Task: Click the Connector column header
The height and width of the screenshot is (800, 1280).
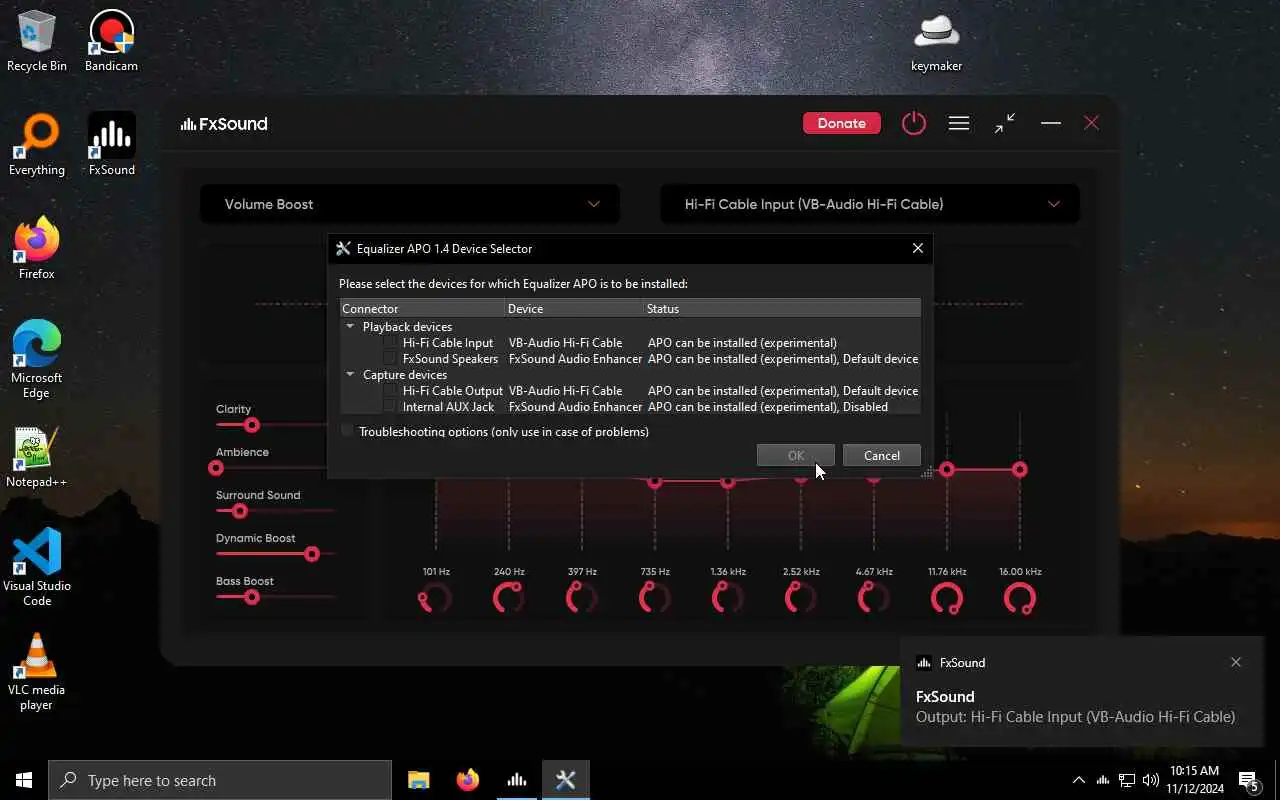Action: (x=422, y=308)
